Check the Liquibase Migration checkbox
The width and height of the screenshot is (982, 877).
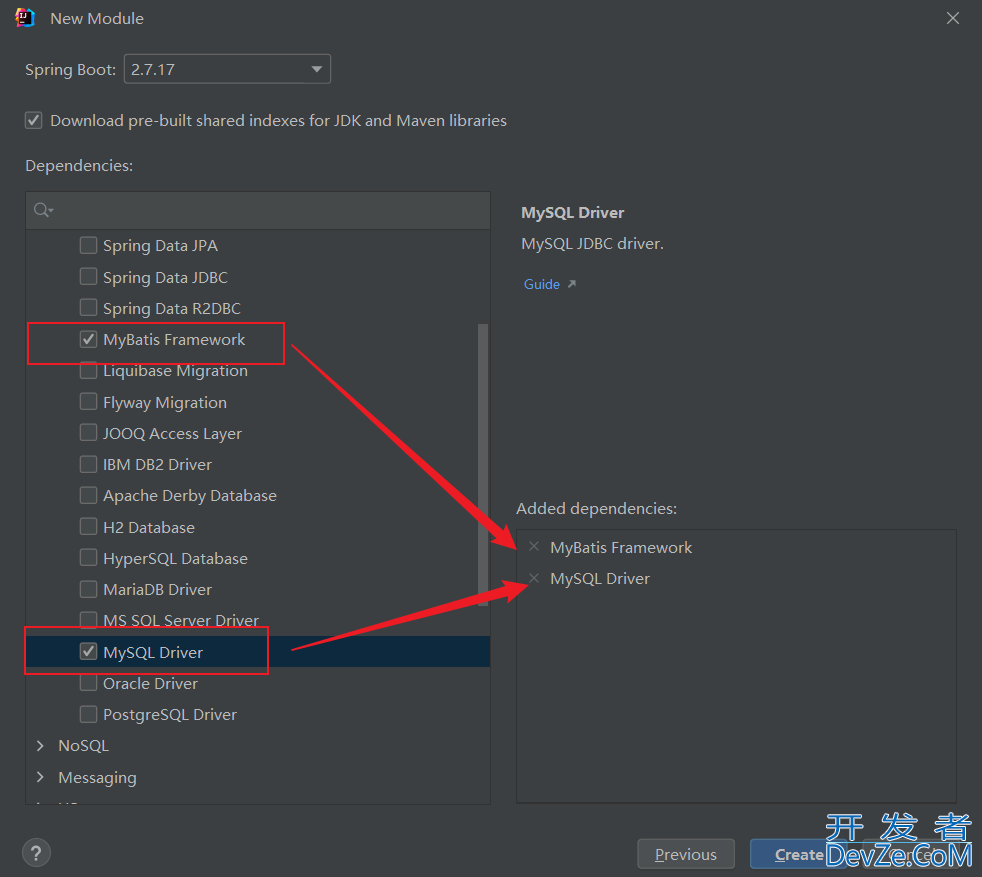click(88, 370)
